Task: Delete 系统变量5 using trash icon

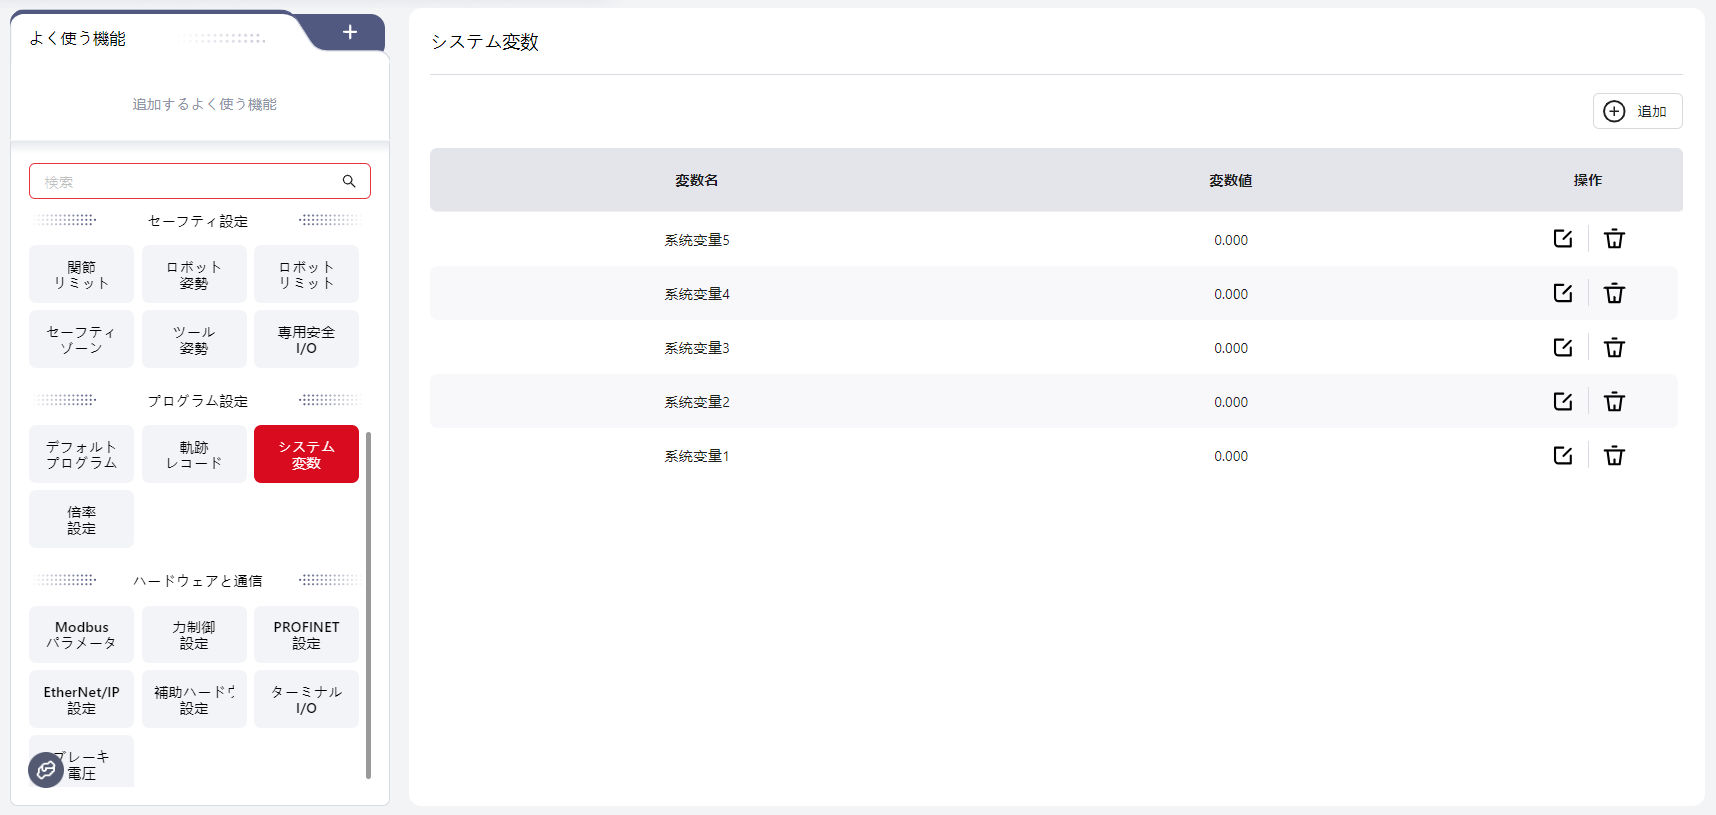Action: [1614, 239]
